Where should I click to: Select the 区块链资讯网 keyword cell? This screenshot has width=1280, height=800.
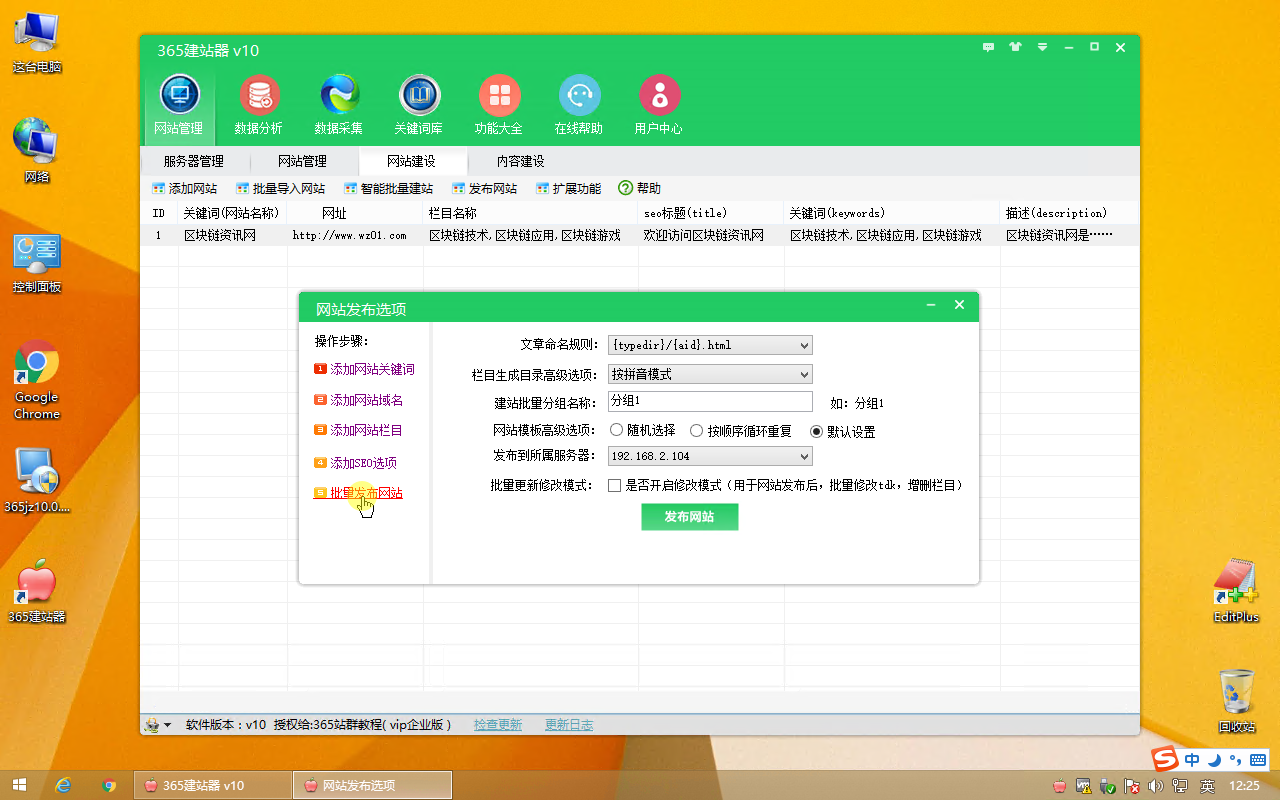tap(220, 236)
